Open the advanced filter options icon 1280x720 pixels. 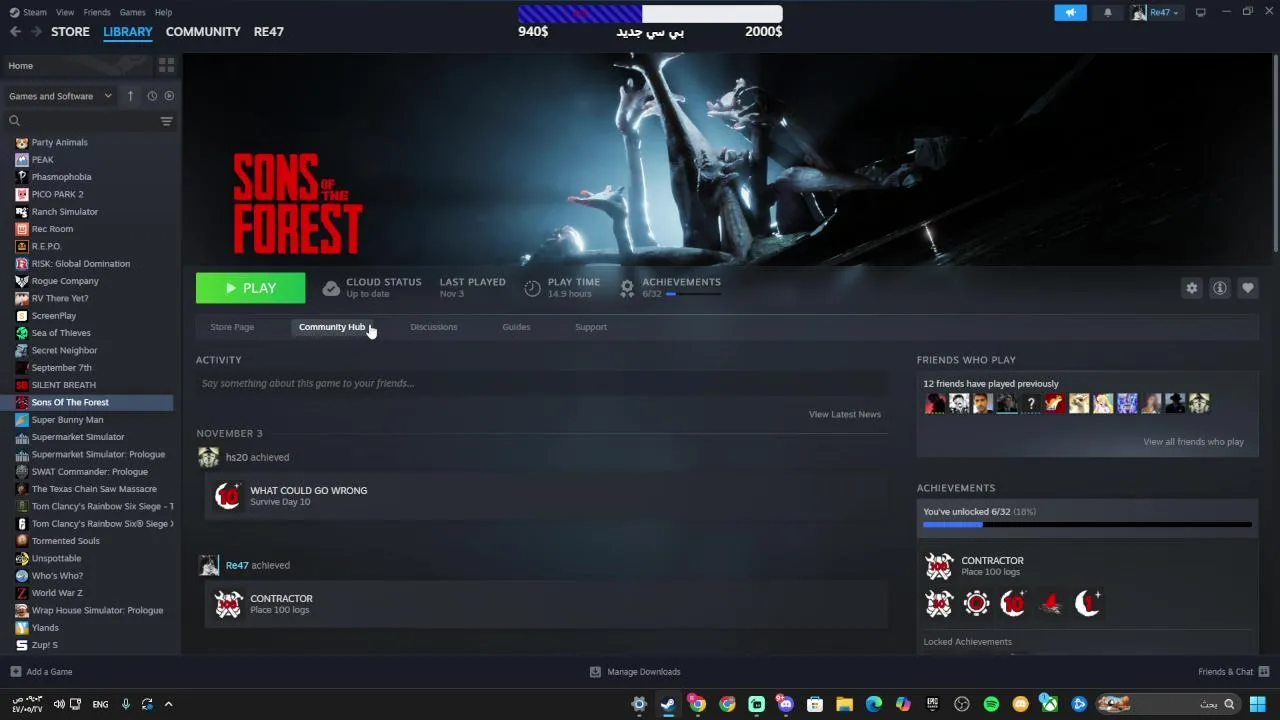(x=166, y=121)
